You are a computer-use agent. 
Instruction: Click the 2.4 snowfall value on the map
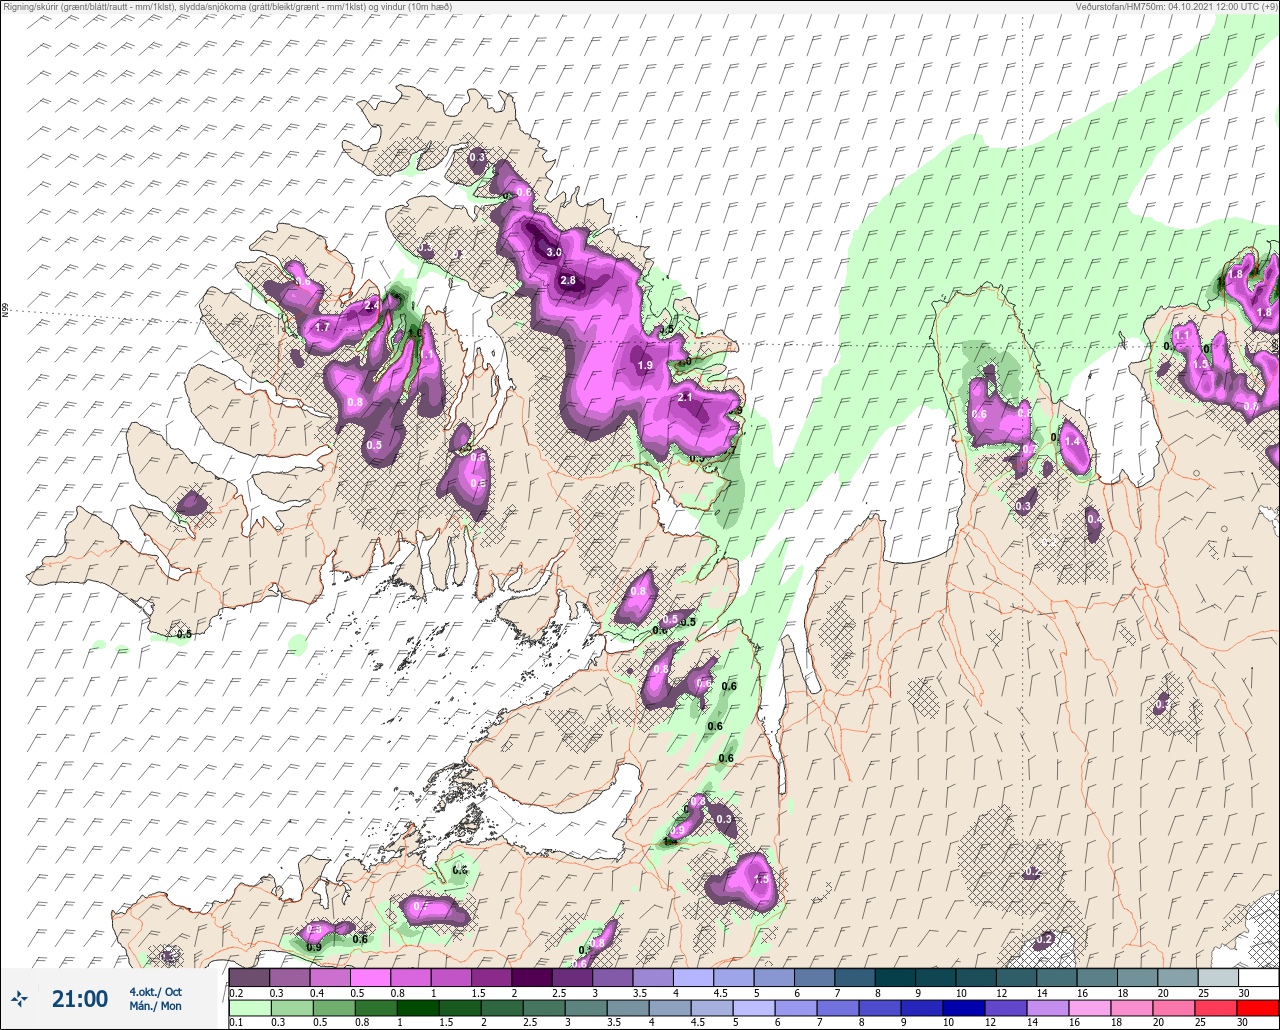point(372,305)
